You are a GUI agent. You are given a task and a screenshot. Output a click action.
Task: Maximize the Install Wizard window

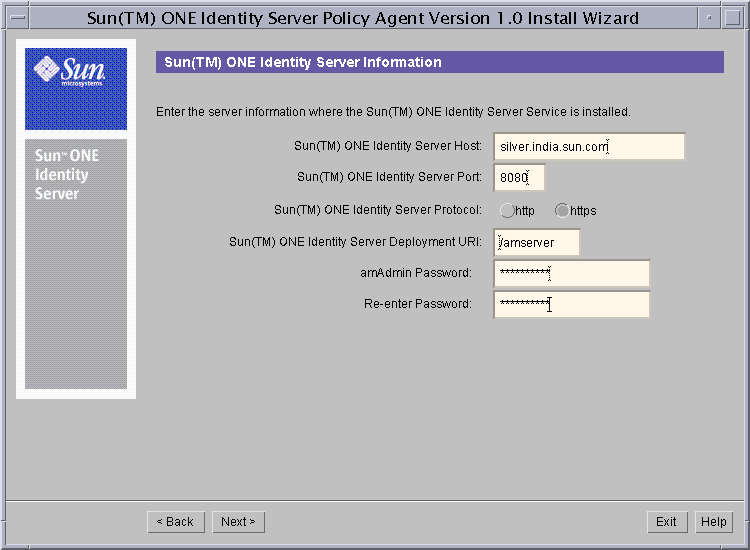[732, 18]
